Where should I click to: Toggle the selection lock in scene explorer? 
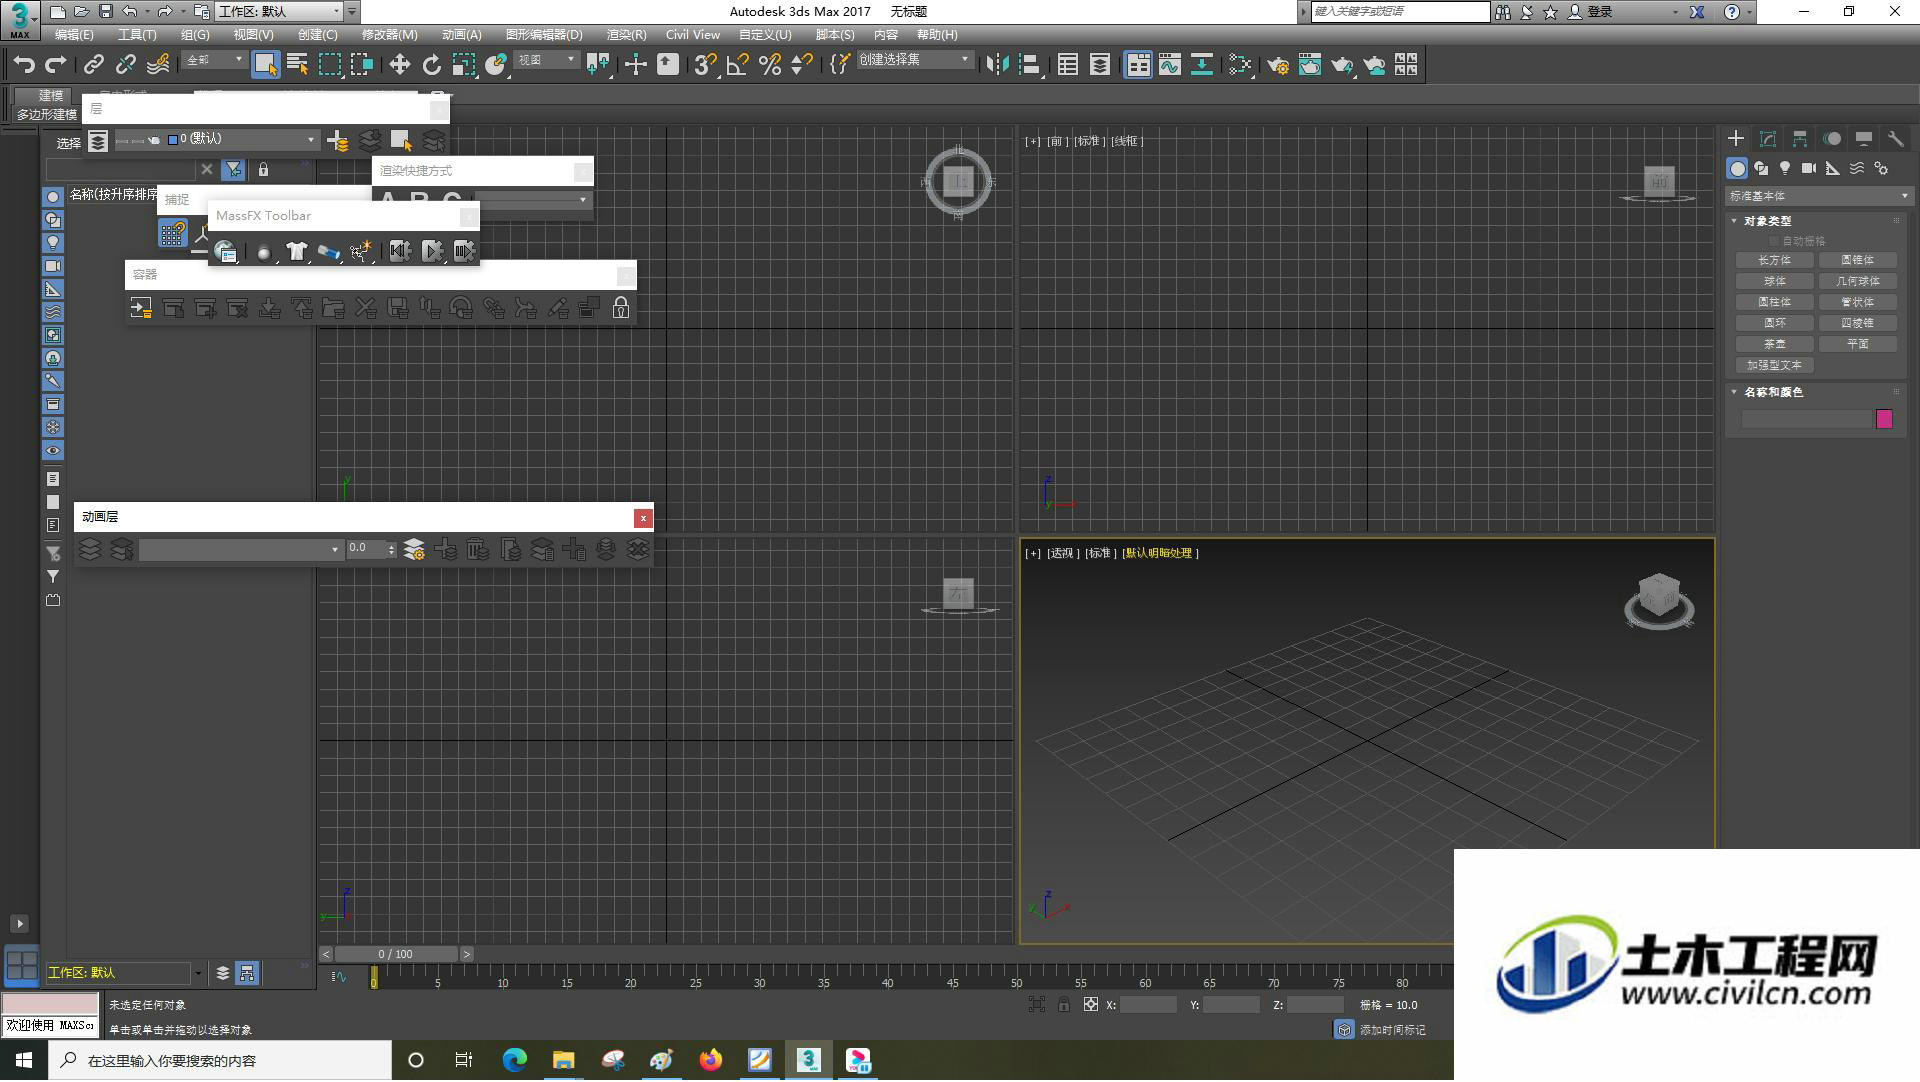pos(263,170)
